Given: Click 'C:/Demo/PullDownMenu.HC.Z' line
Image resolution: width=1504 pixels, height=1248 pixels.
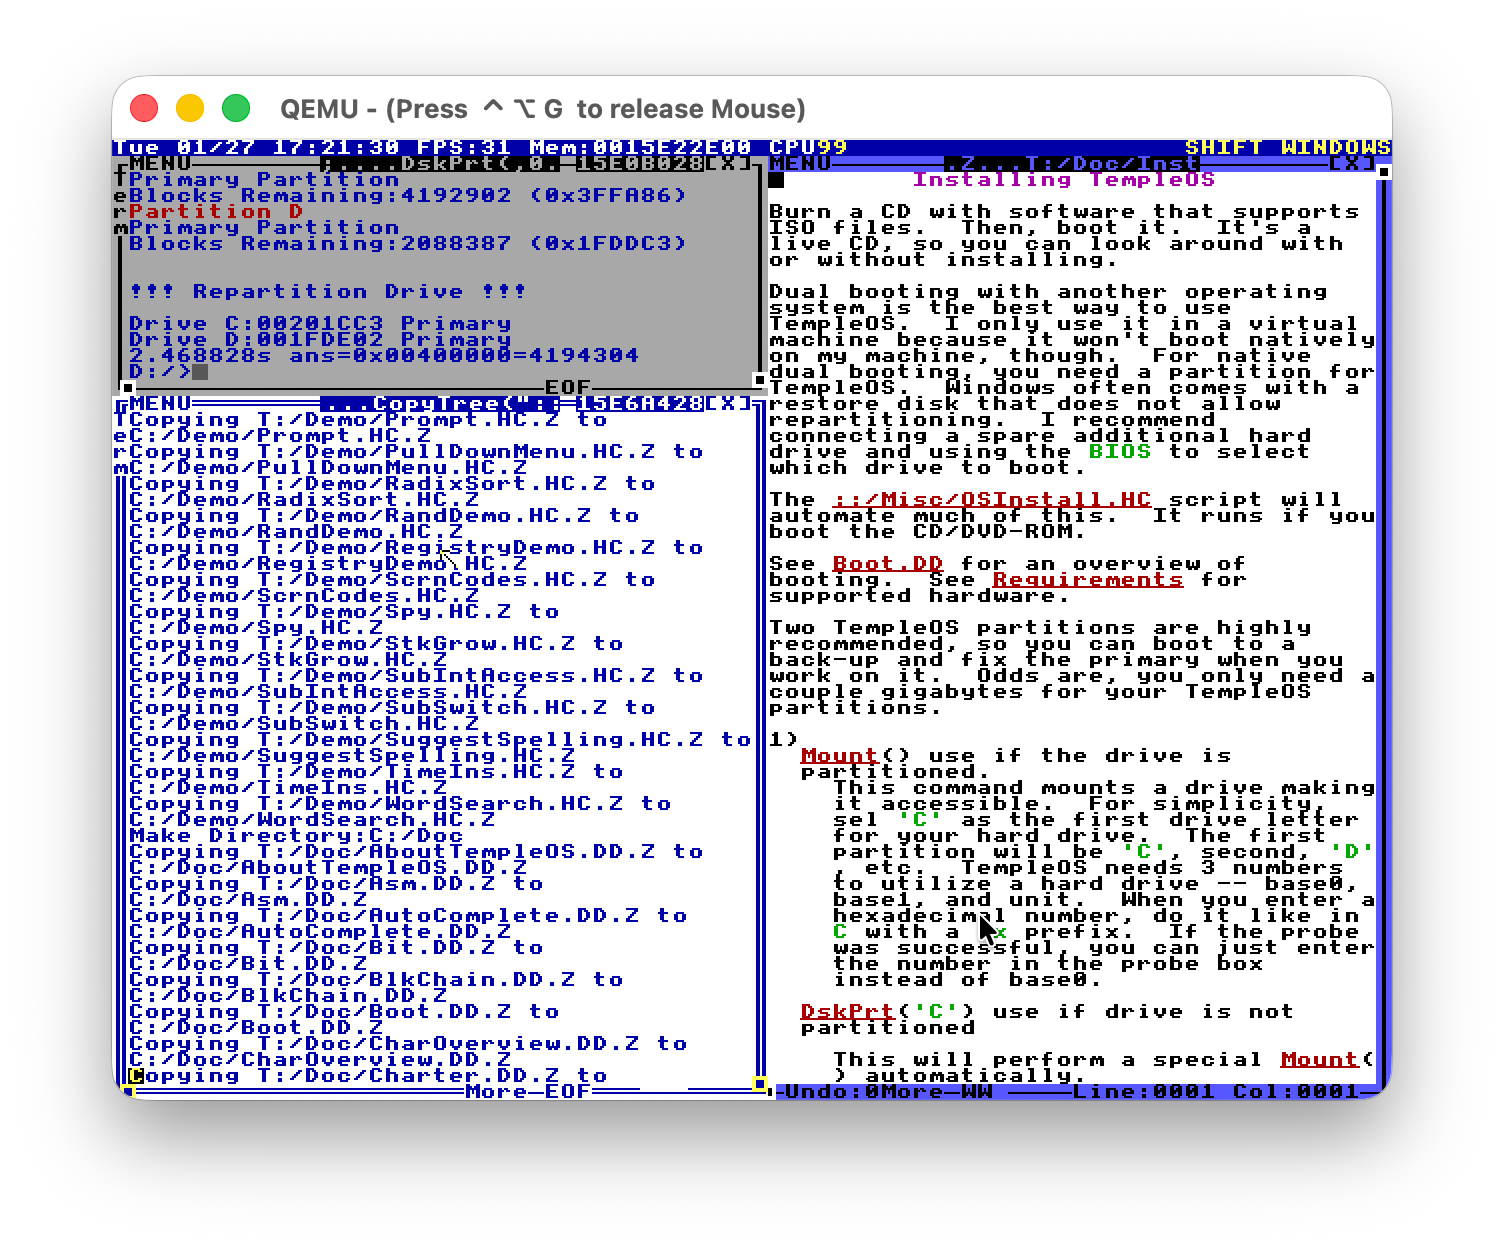Looking at the screenshot, I should (x=328, y=467).
